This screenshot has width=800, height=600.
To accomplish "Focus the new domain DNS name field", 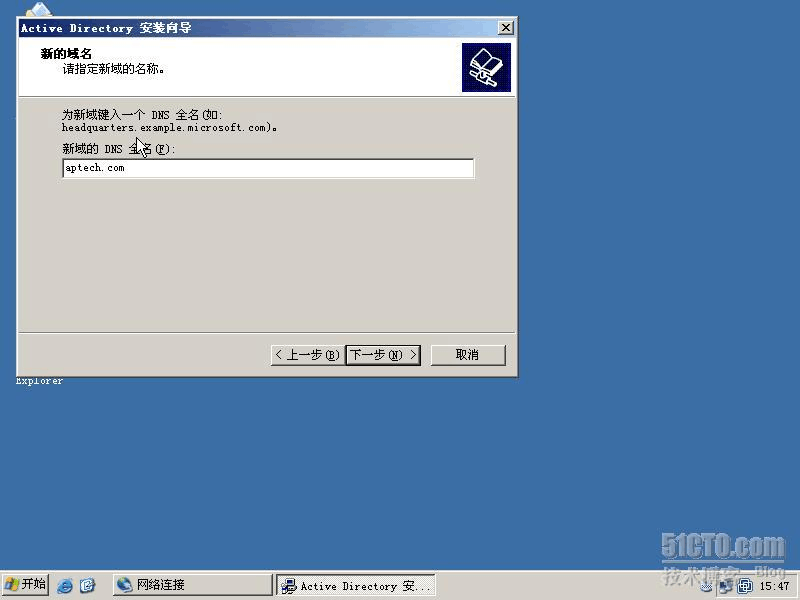I will [267, 168].
